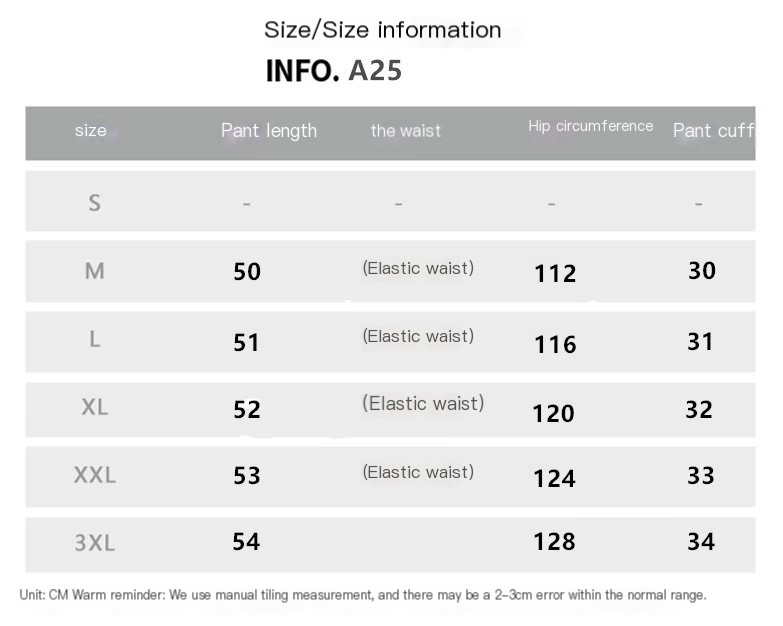Click the "Size/Size information" title text
The height and width of the screenshot is (626, 783).
pyautogui.click(x=382, y=30)
